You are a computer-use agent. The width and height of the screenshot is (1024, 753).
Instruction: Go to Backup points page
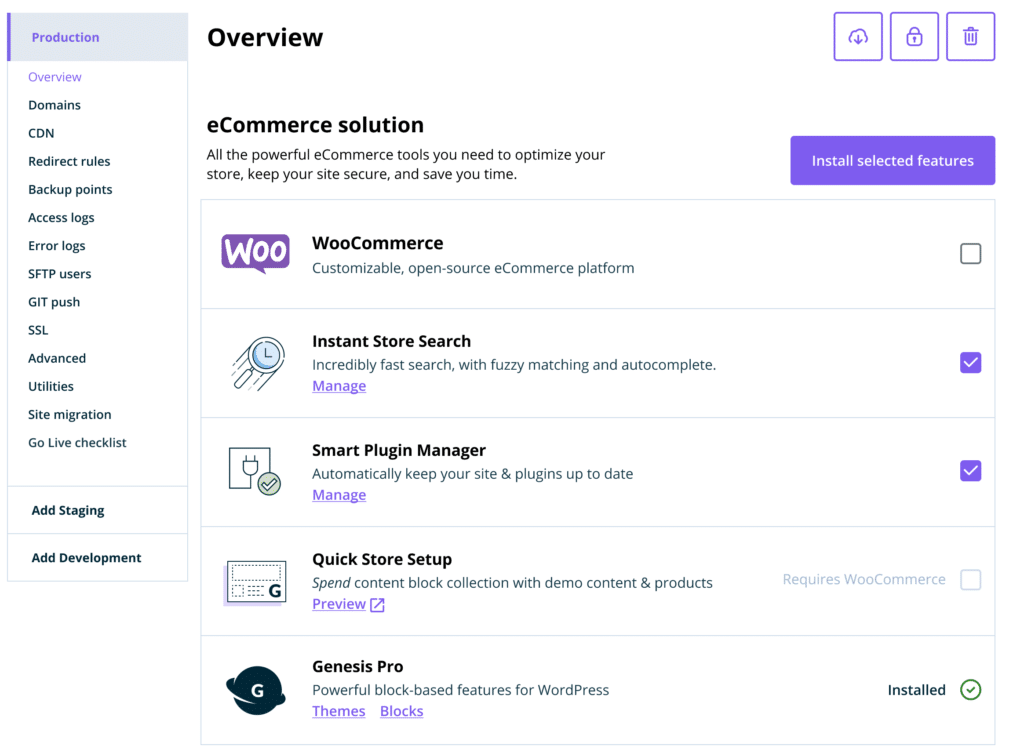click(70, 189)
